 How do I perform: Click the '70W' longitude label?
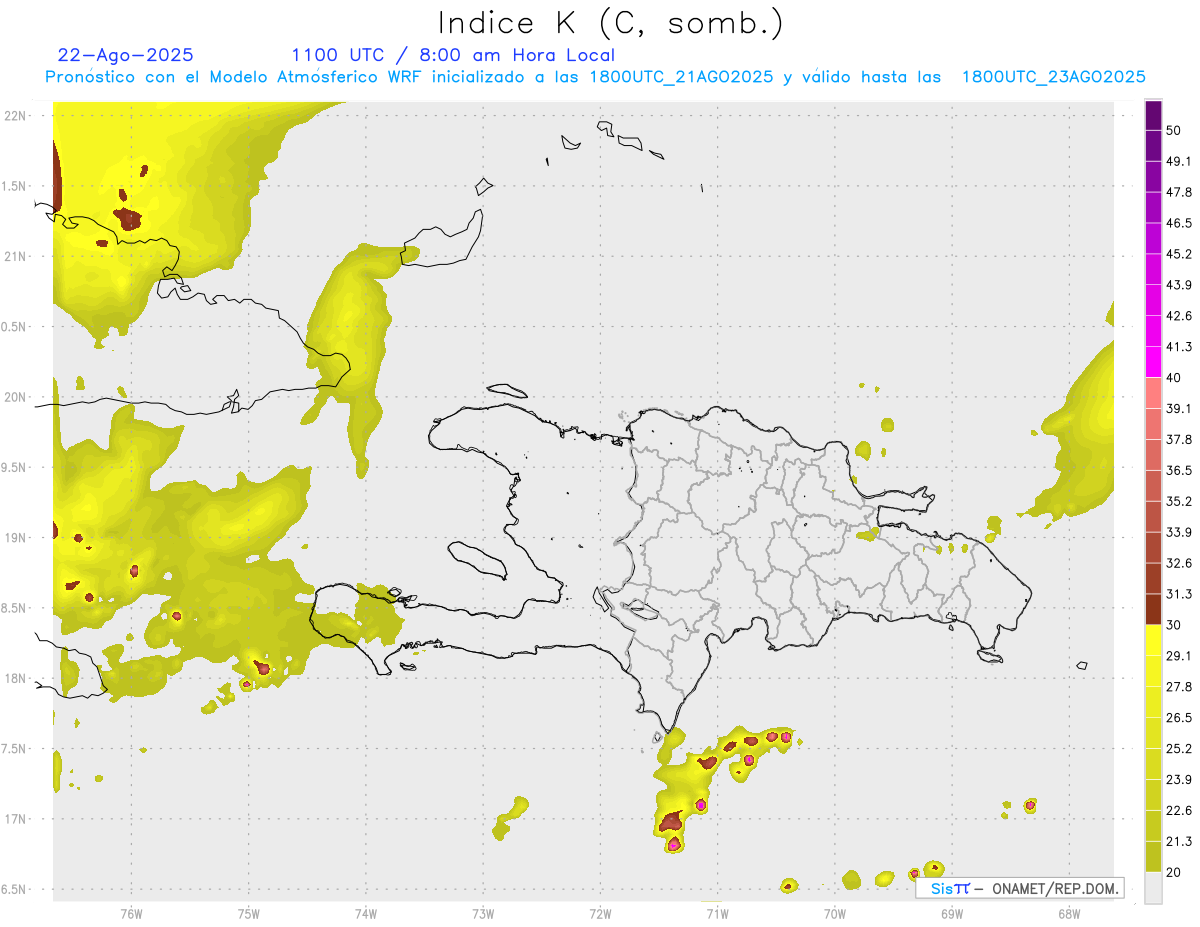pyautogui.click(x=834, y=913)
